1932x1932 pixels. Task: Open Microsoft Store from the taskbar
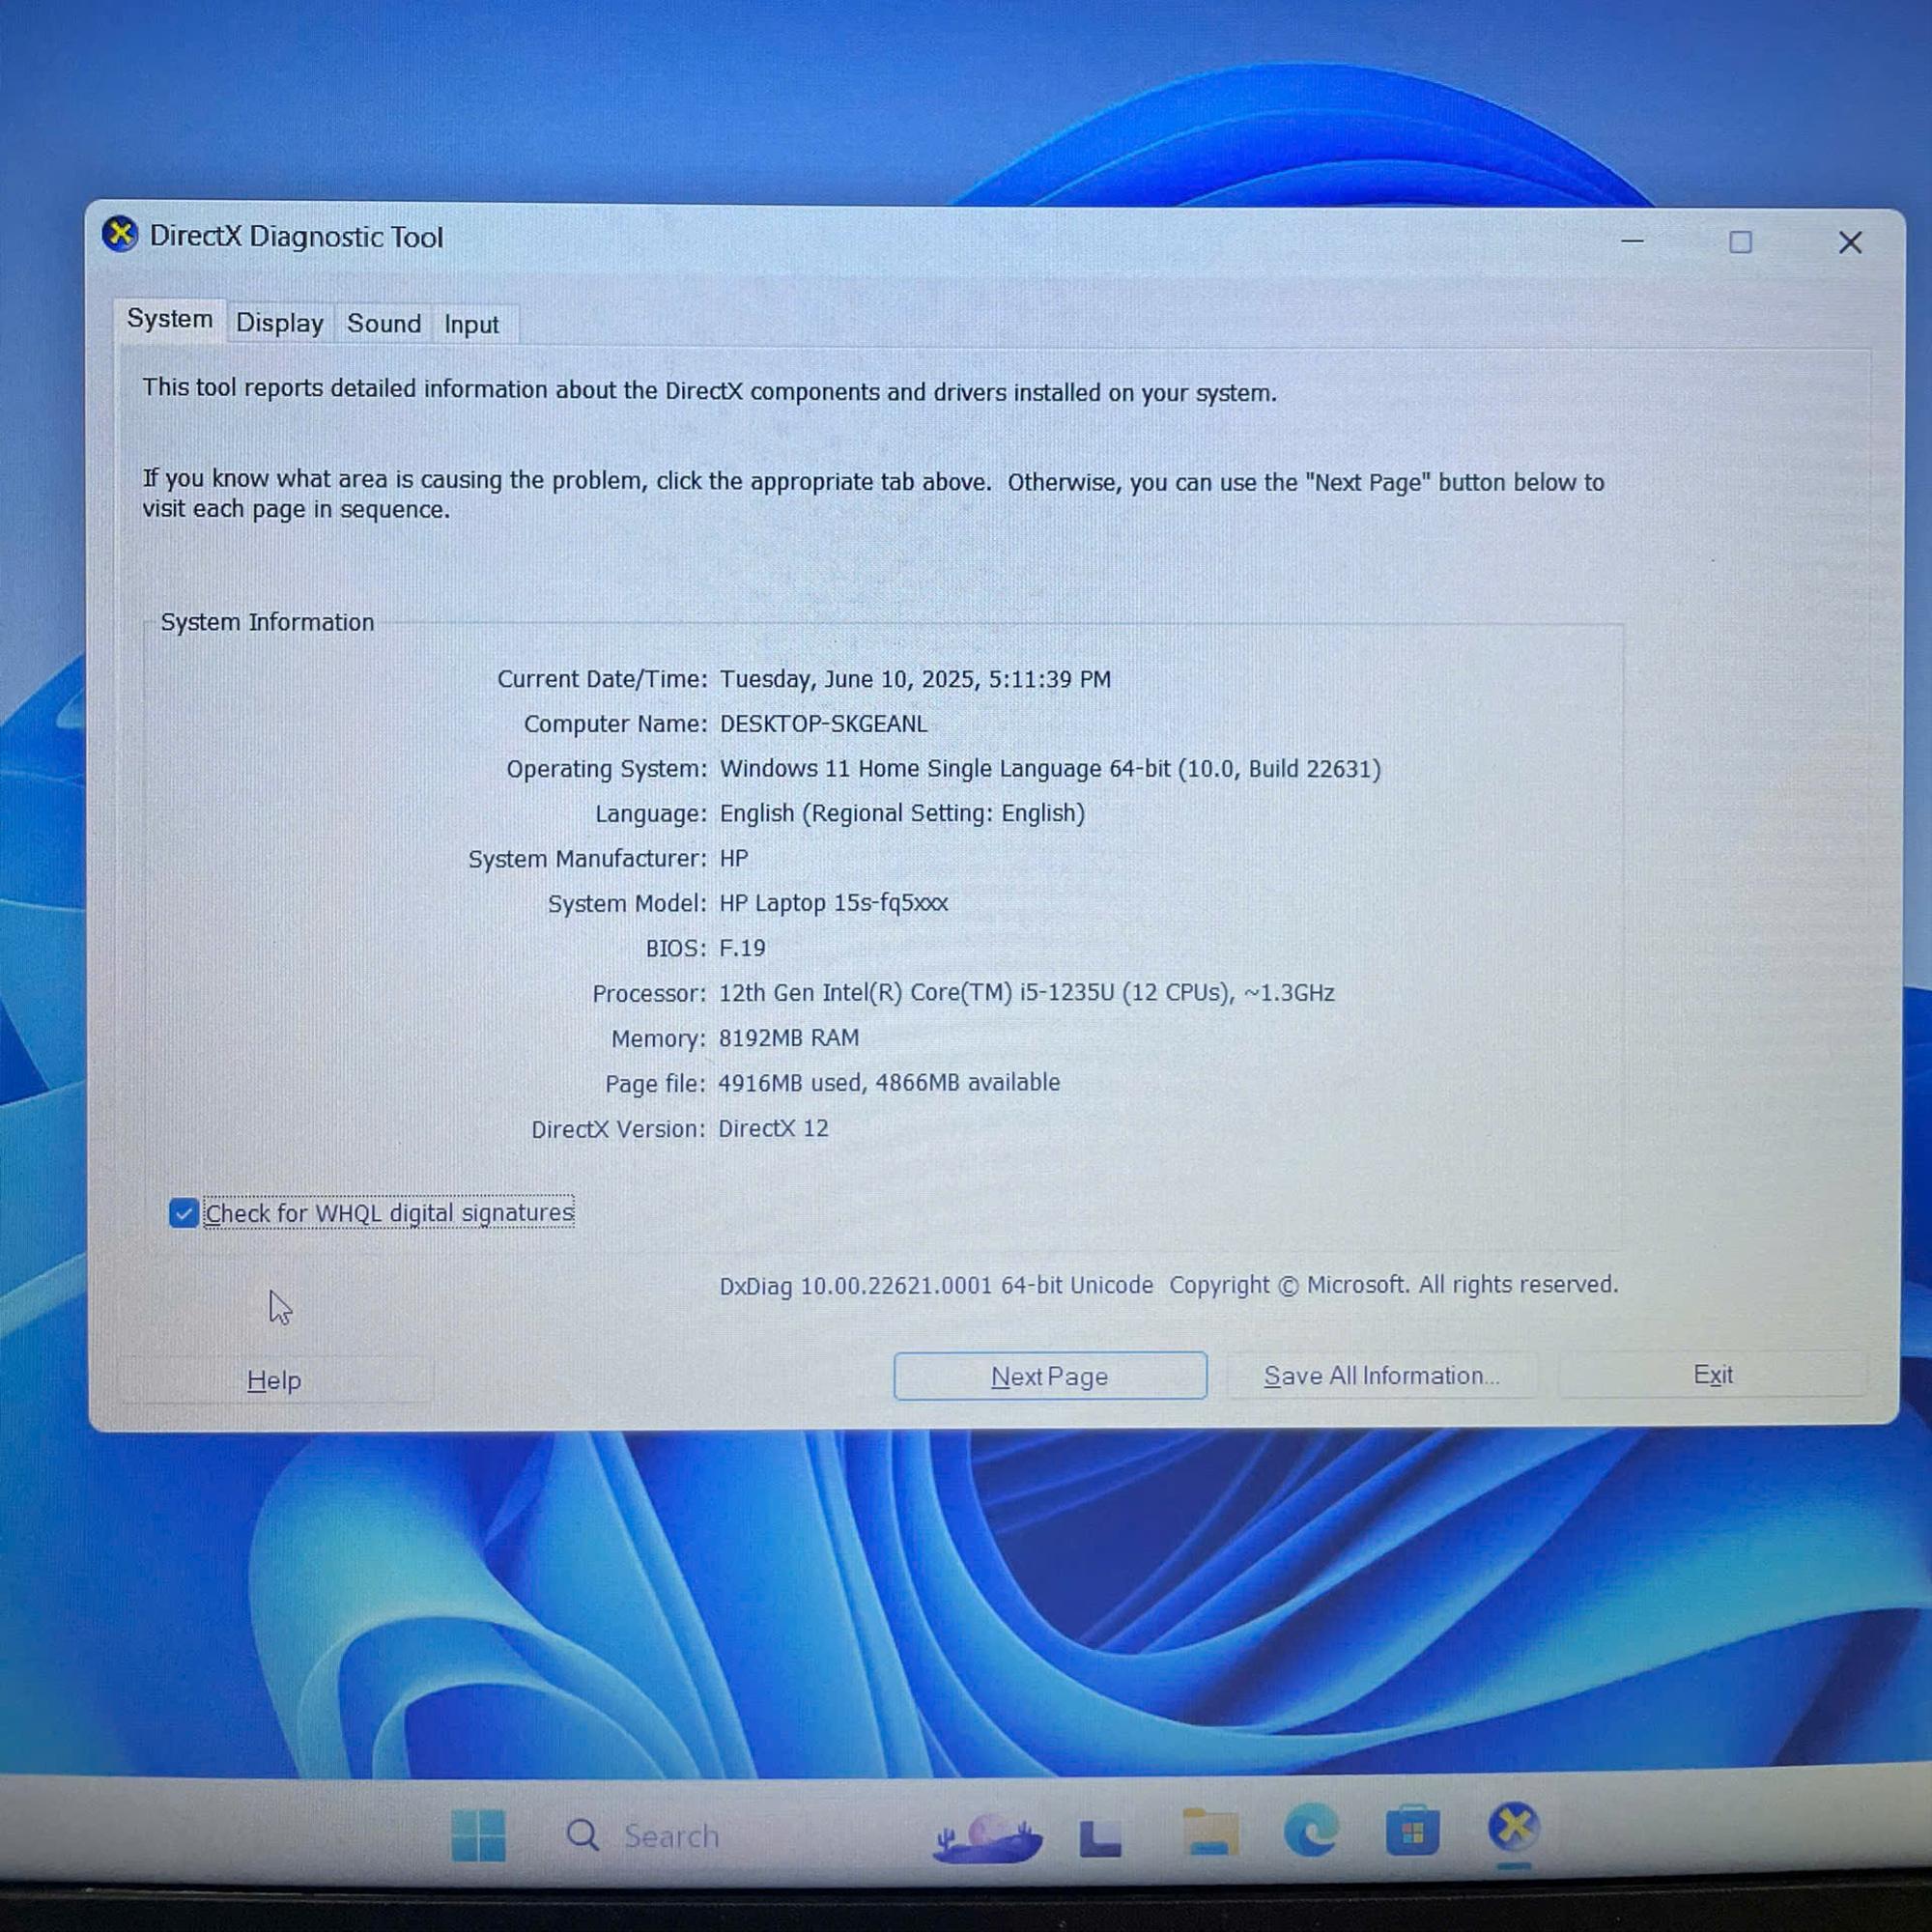(x=1412, y=1830)
